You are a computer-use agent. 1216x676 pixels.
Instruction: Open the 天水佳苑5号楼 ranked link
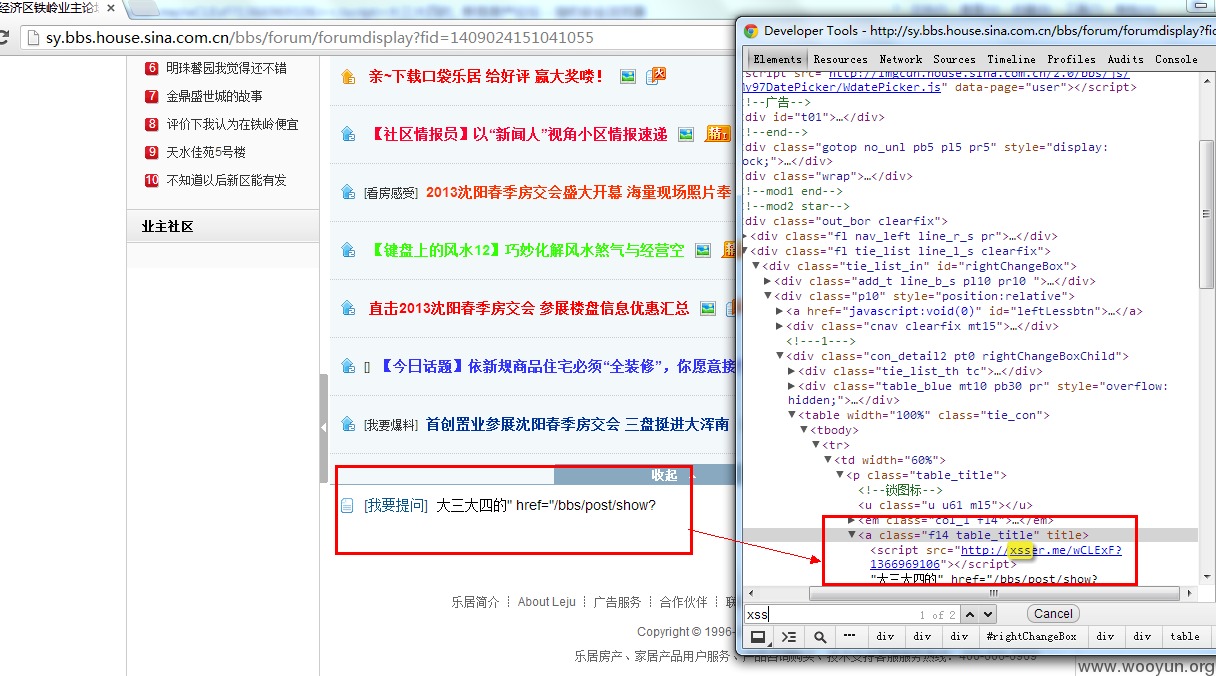[x=206, y=152]
